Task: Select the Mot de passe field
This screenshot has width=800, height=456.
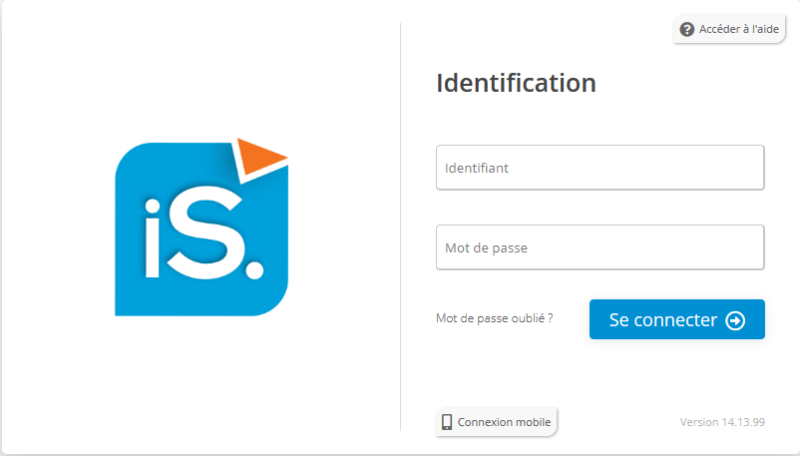Action: [x=600, y=247]
